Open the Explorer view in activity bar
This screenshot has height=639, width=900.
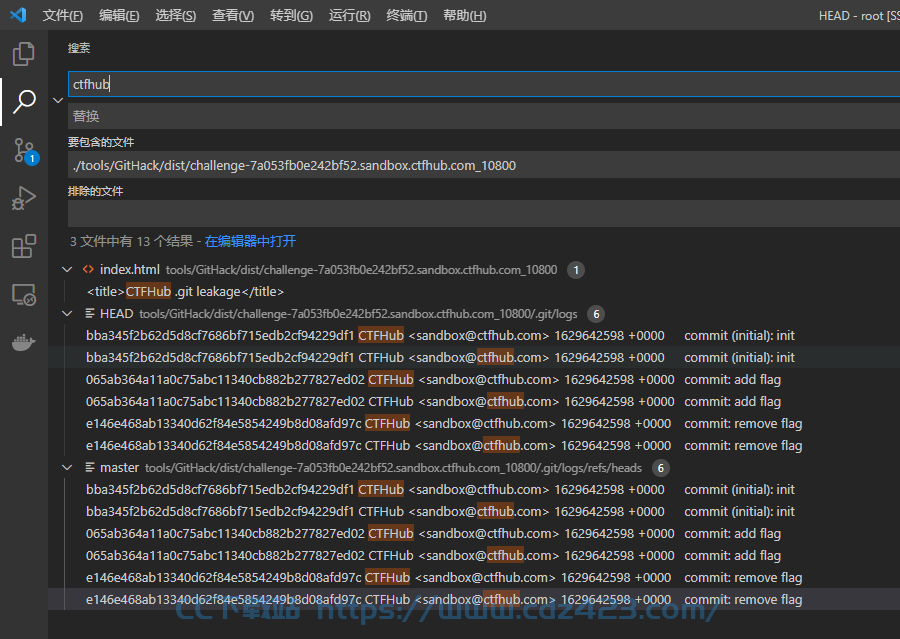[24, 54]
